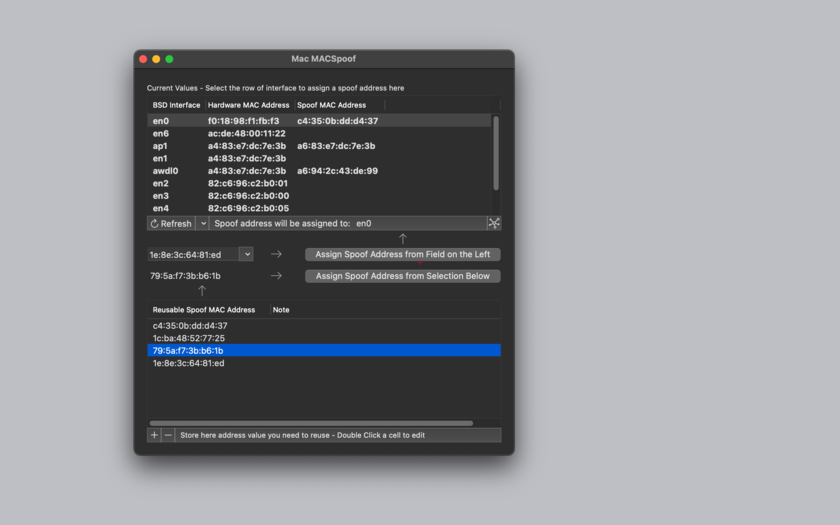Select highlighted address 79:5a:f7:3b:b6:1b in list

[x=324, y=350]
